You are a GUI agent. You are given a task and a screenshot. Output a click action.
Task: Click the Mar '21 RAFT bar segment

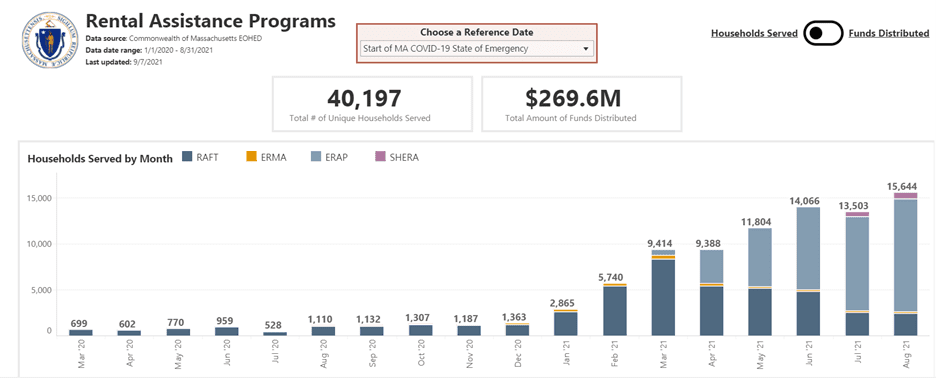pos(663,297)
